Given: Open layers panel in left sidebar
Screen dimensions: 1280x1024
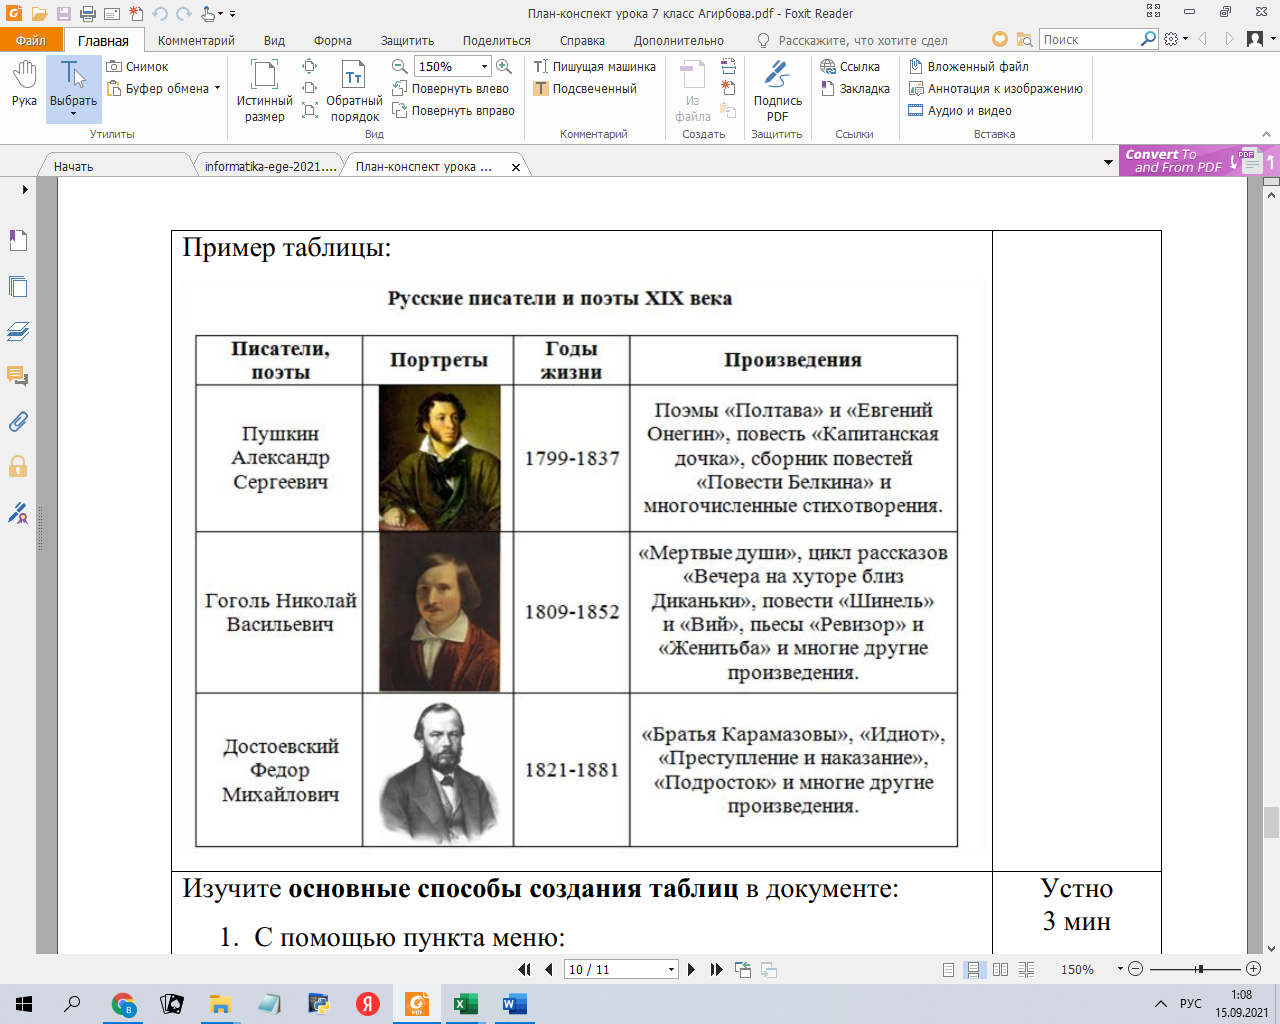Looking at the screenshot, I should point(18,331).
